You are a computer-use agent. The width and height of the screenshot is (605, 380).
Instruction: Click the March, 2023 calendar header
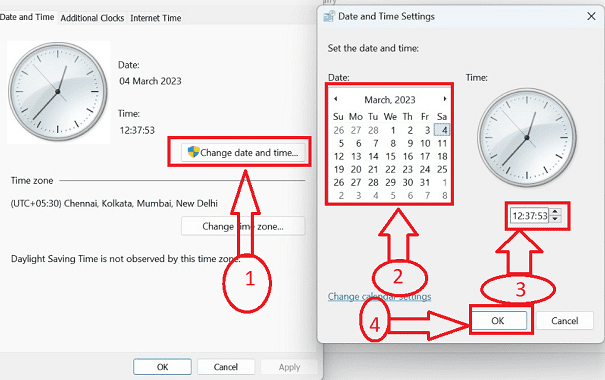point(390,100)
